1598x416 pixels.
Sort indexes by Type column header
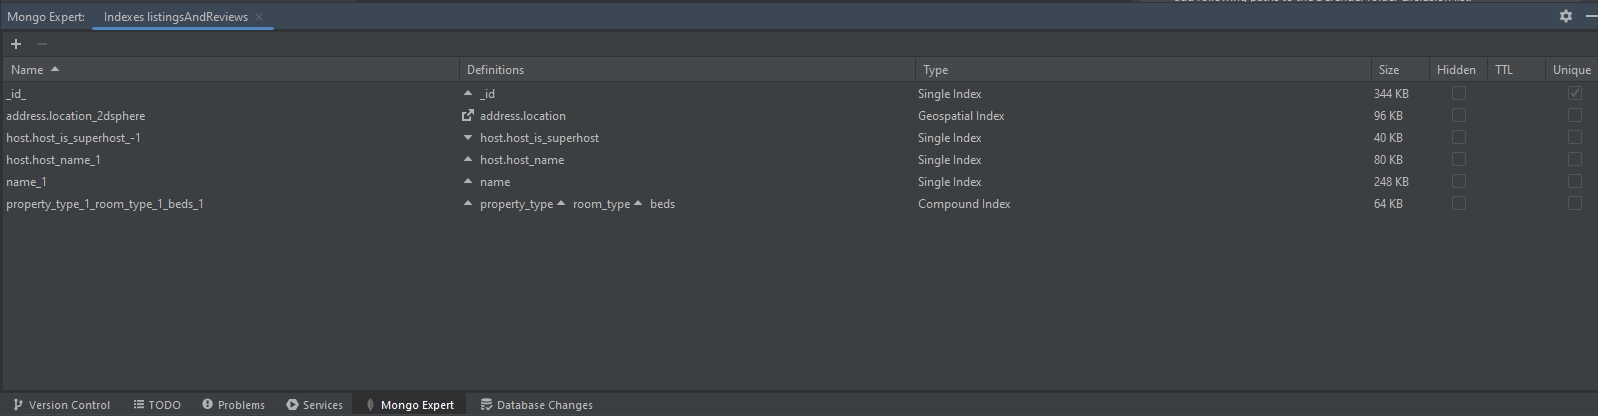(936, 70)
